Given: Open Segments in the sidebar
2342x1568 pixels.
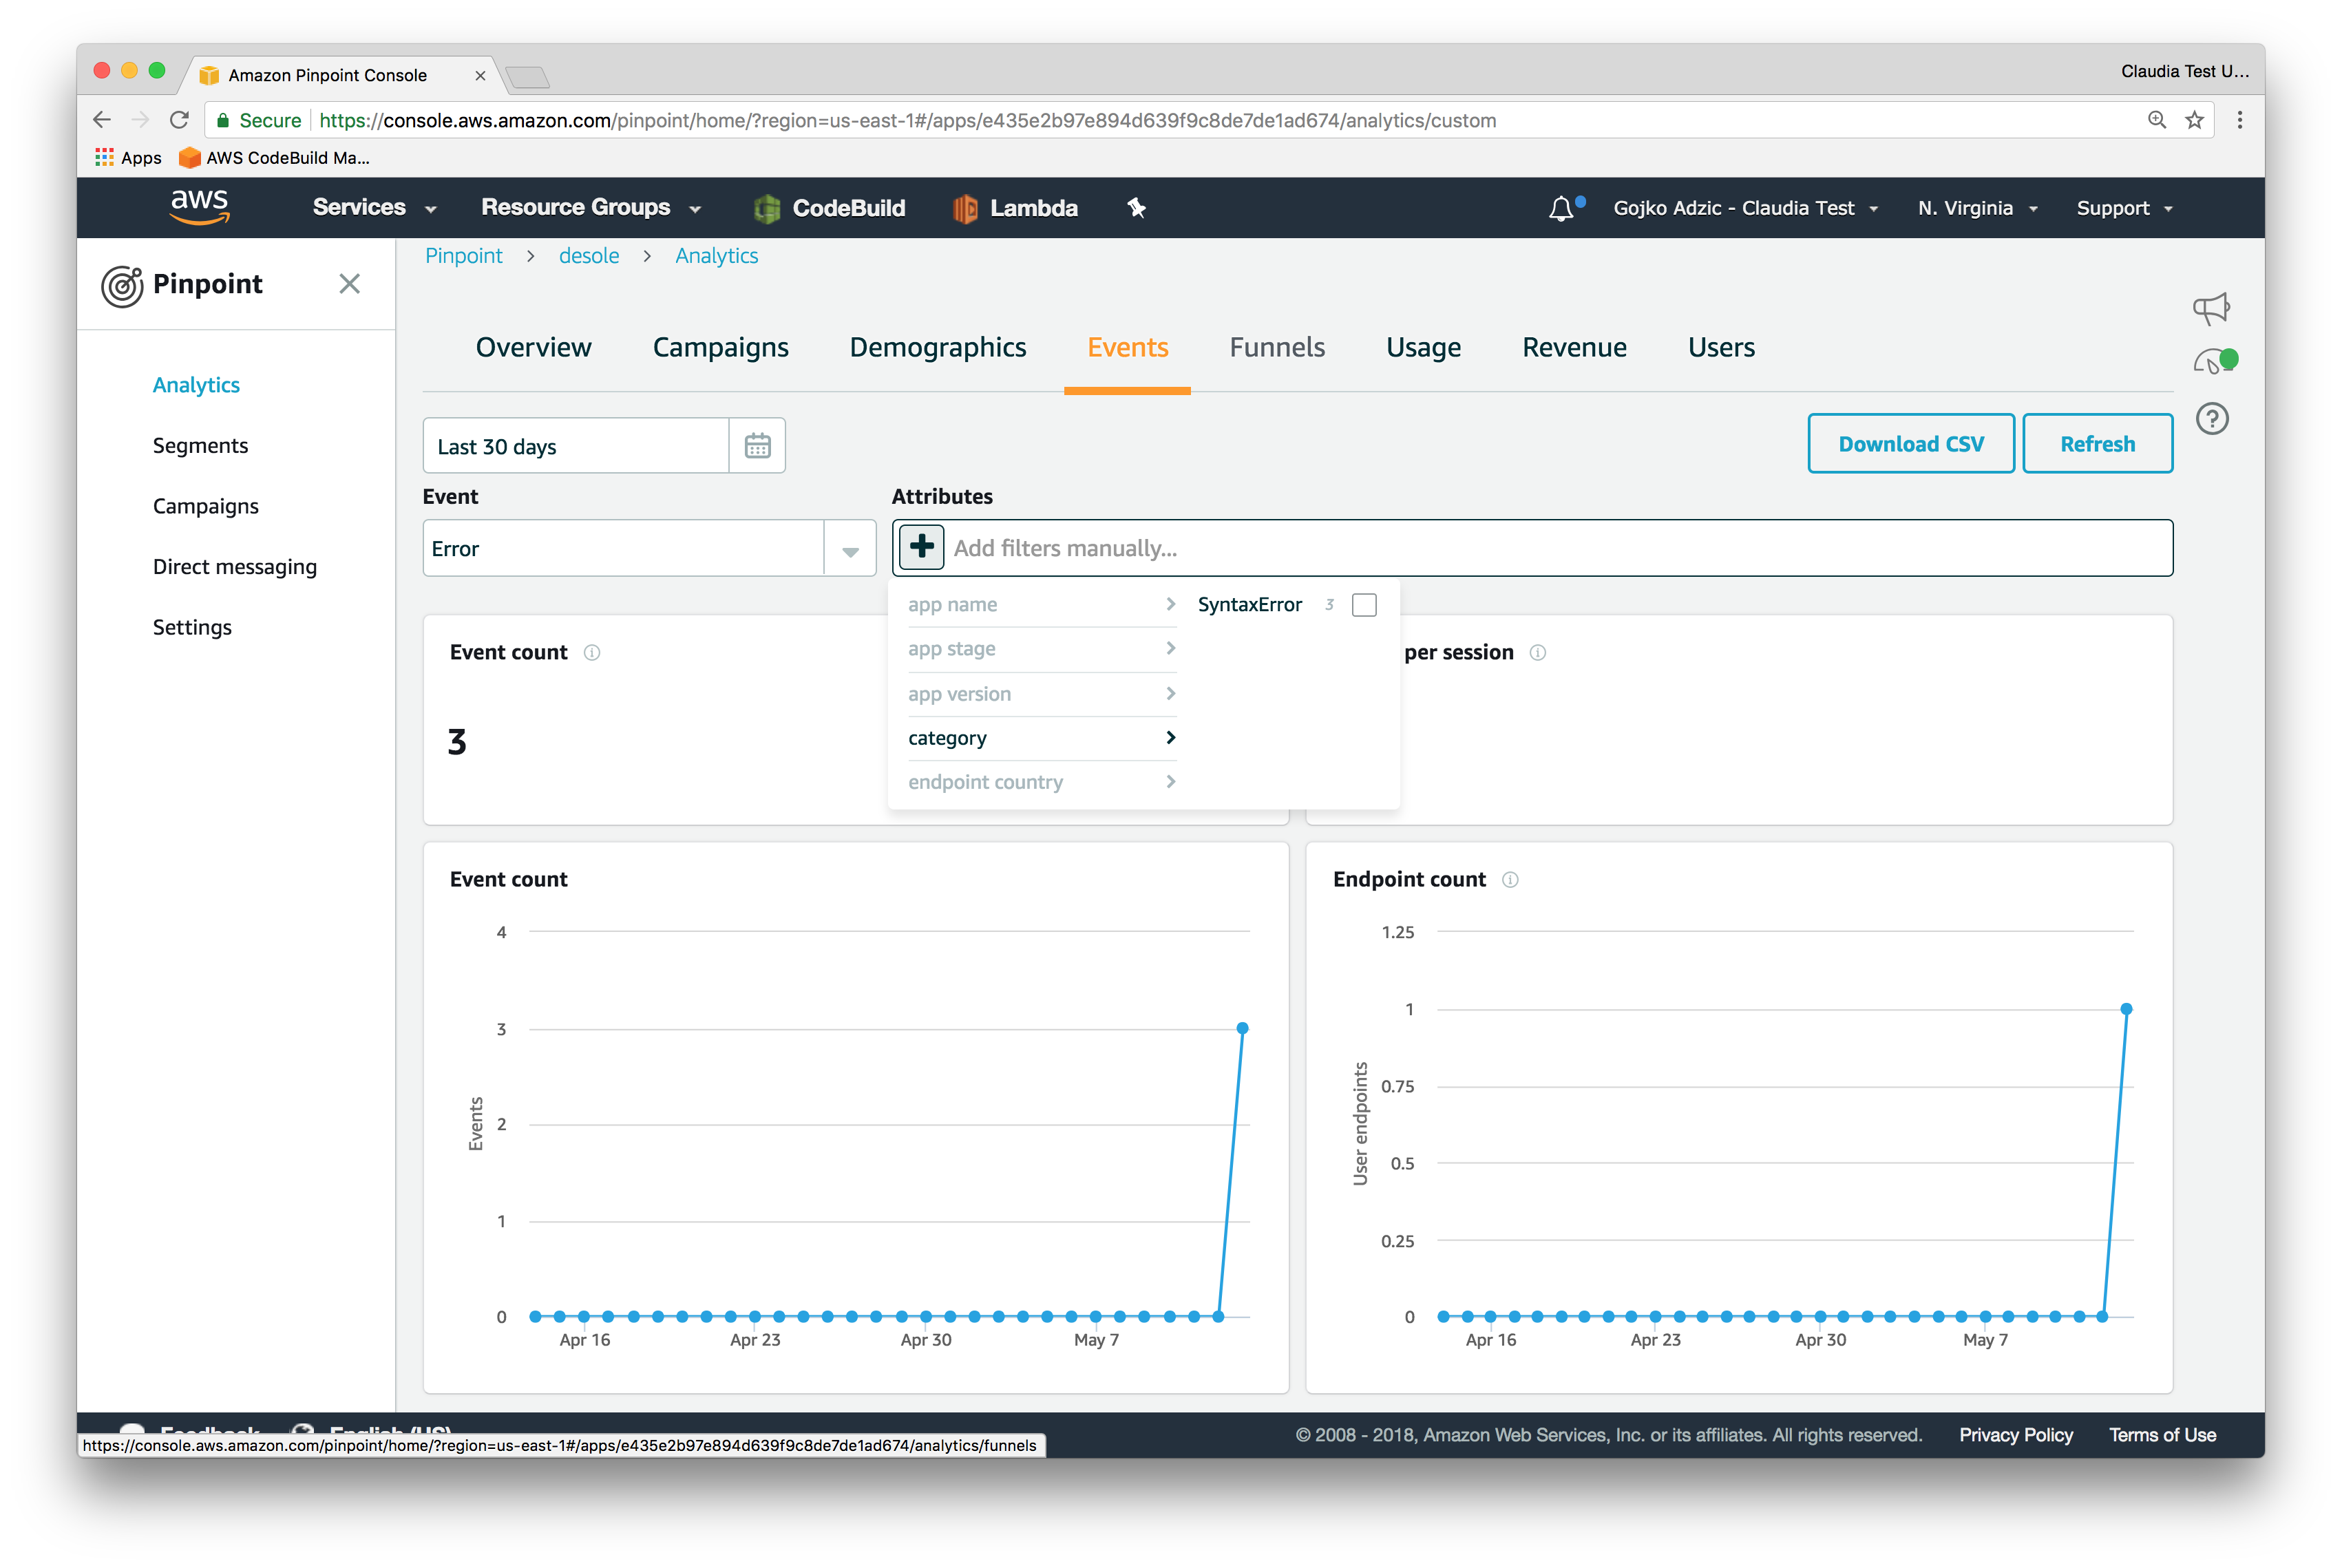Looking at the screenshot, I should point(200,446).
